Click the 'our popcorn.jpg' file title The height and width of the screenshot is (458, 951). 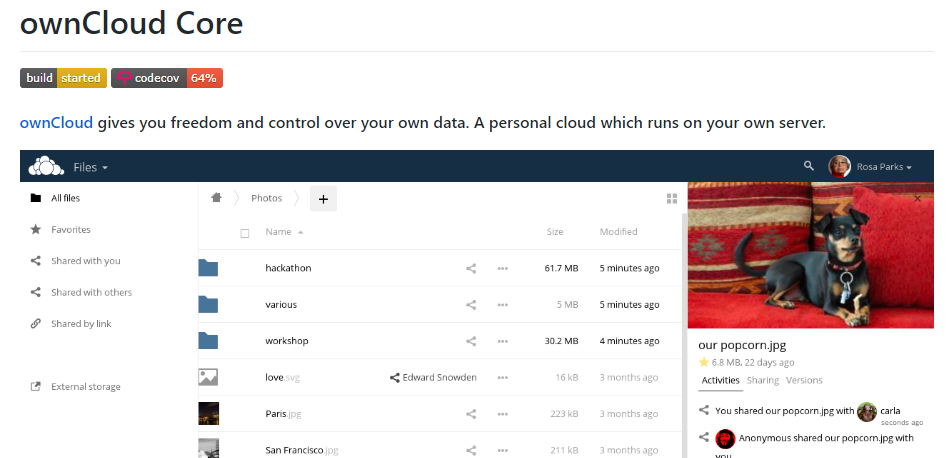742,345
